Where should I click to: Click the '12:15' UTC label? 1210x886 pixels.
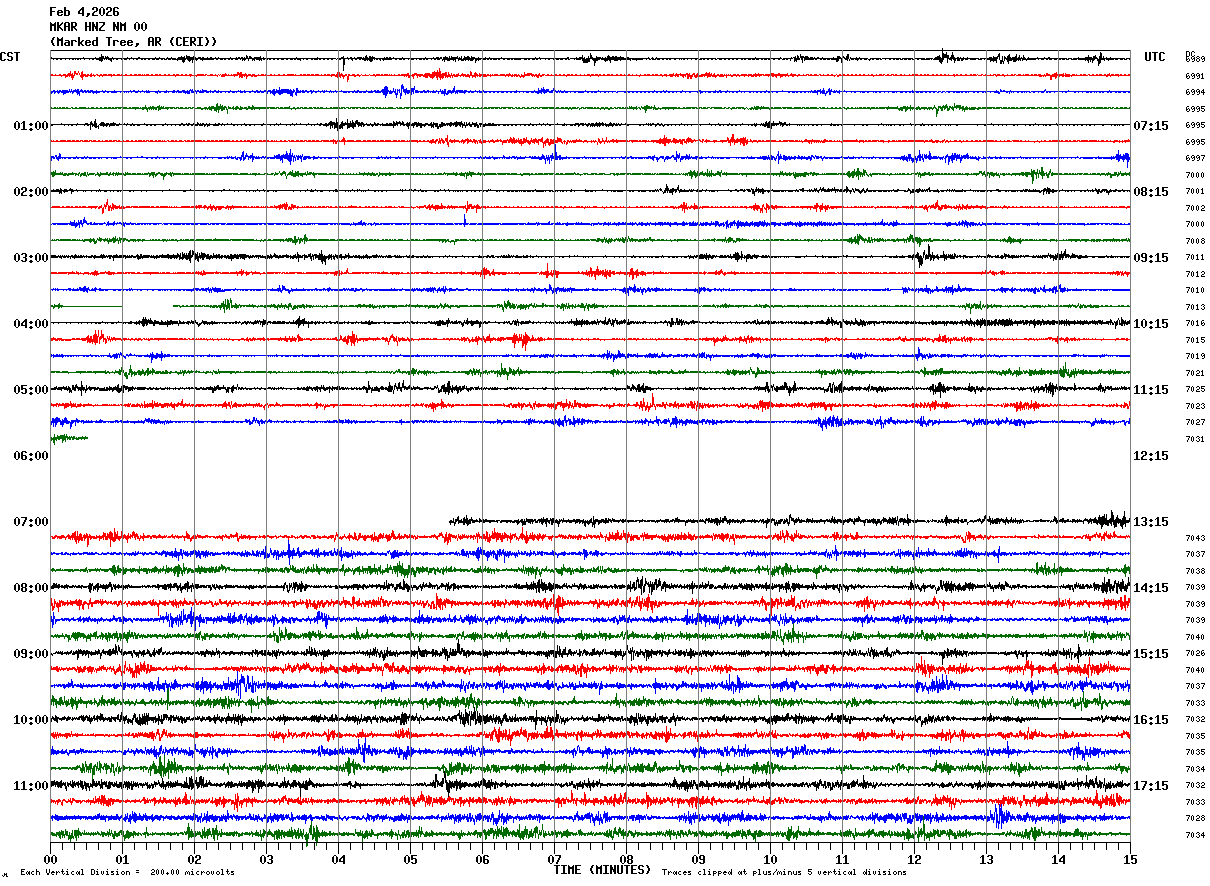(x=1151, y=456)
